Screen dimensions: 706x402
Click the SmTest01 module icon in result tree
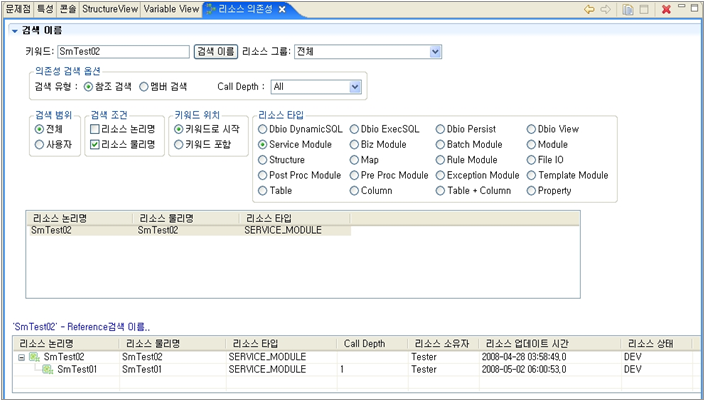47,369
